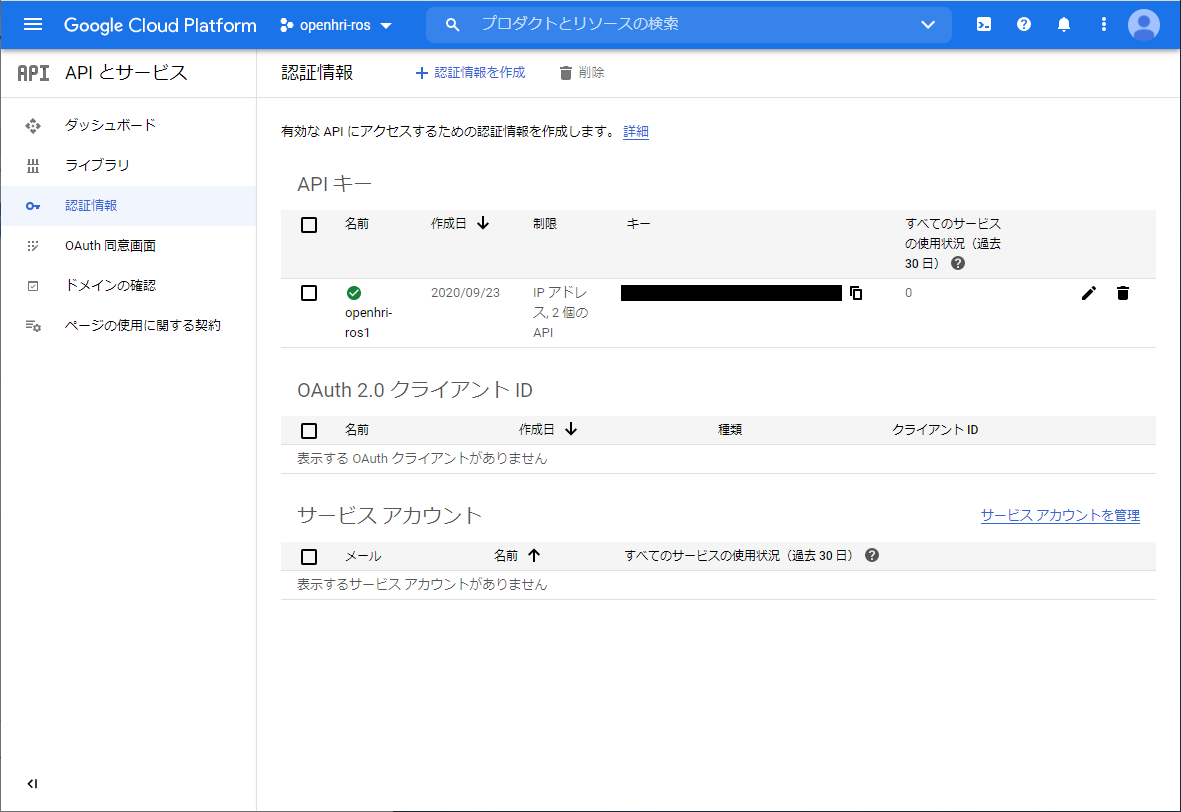Image resolution: width=1181 pixels, height=812 pixels.
Task: Click the ページの使用に関する契約 settings icon
Action: coord(32,326)
